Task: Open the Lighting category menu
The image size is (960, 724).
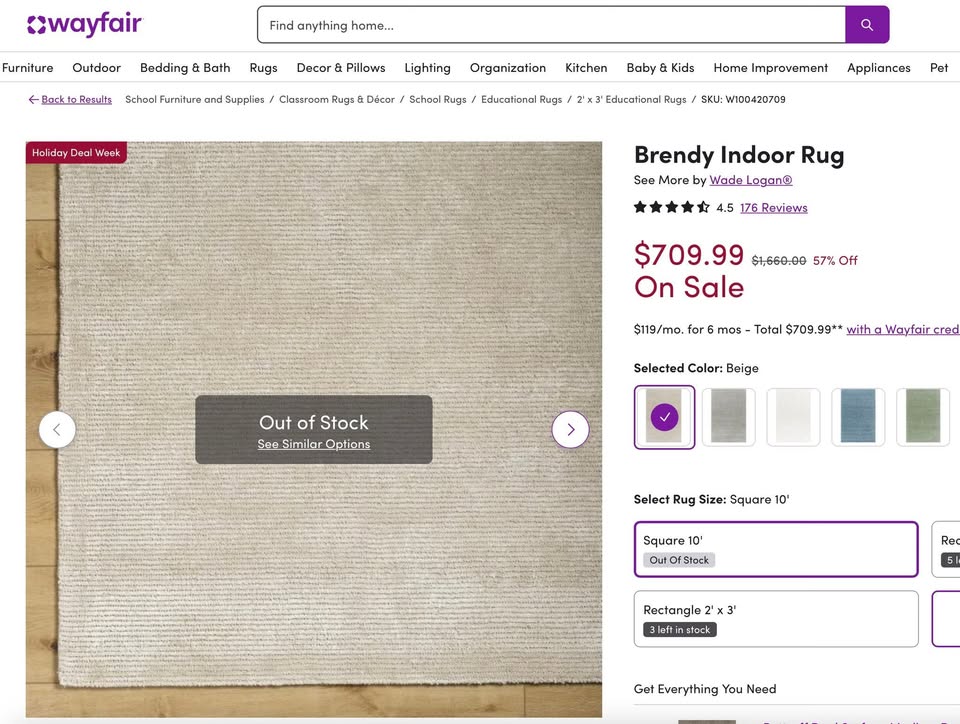Action: pyautogui.click(x=427, y=68)
